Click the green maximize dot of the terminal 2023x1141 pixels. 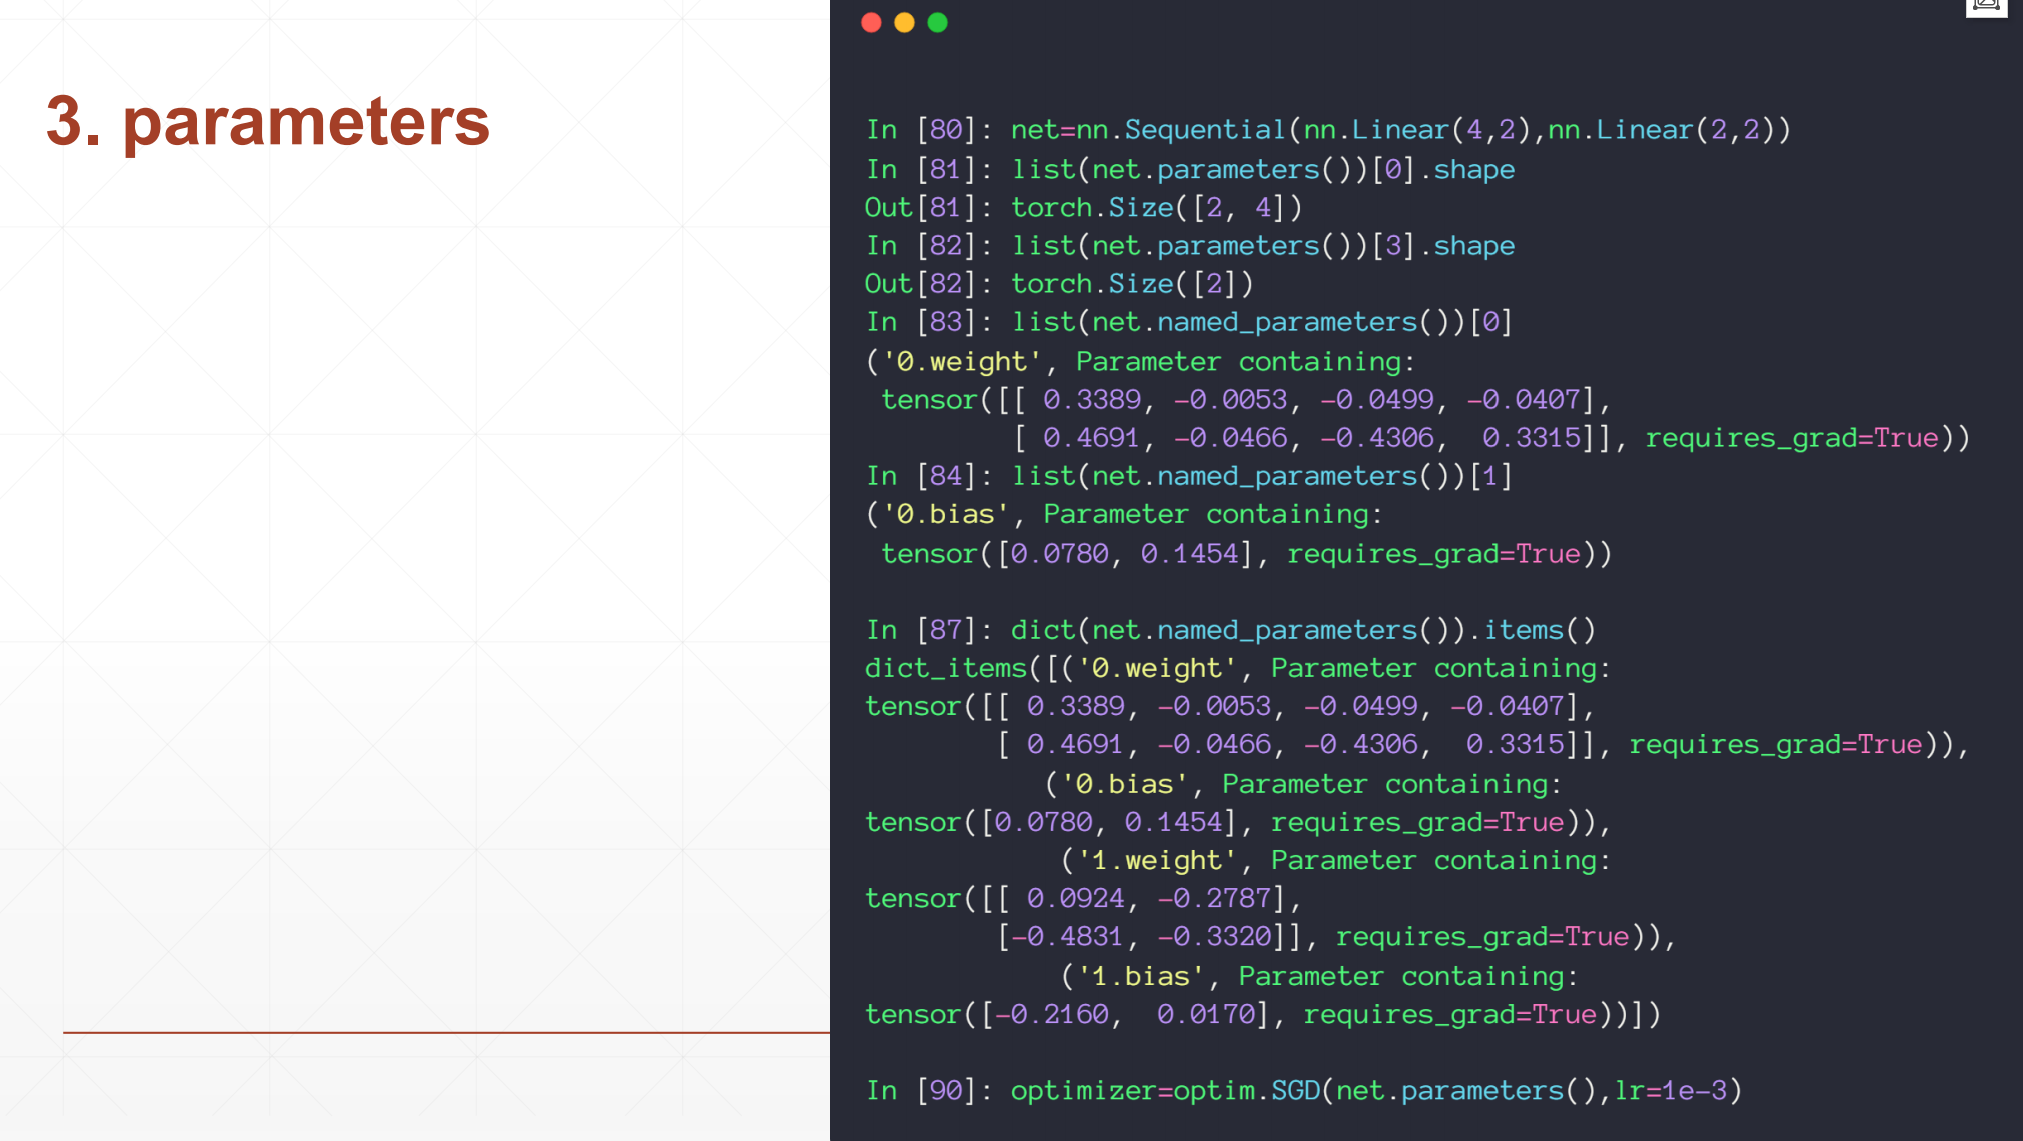937,23
